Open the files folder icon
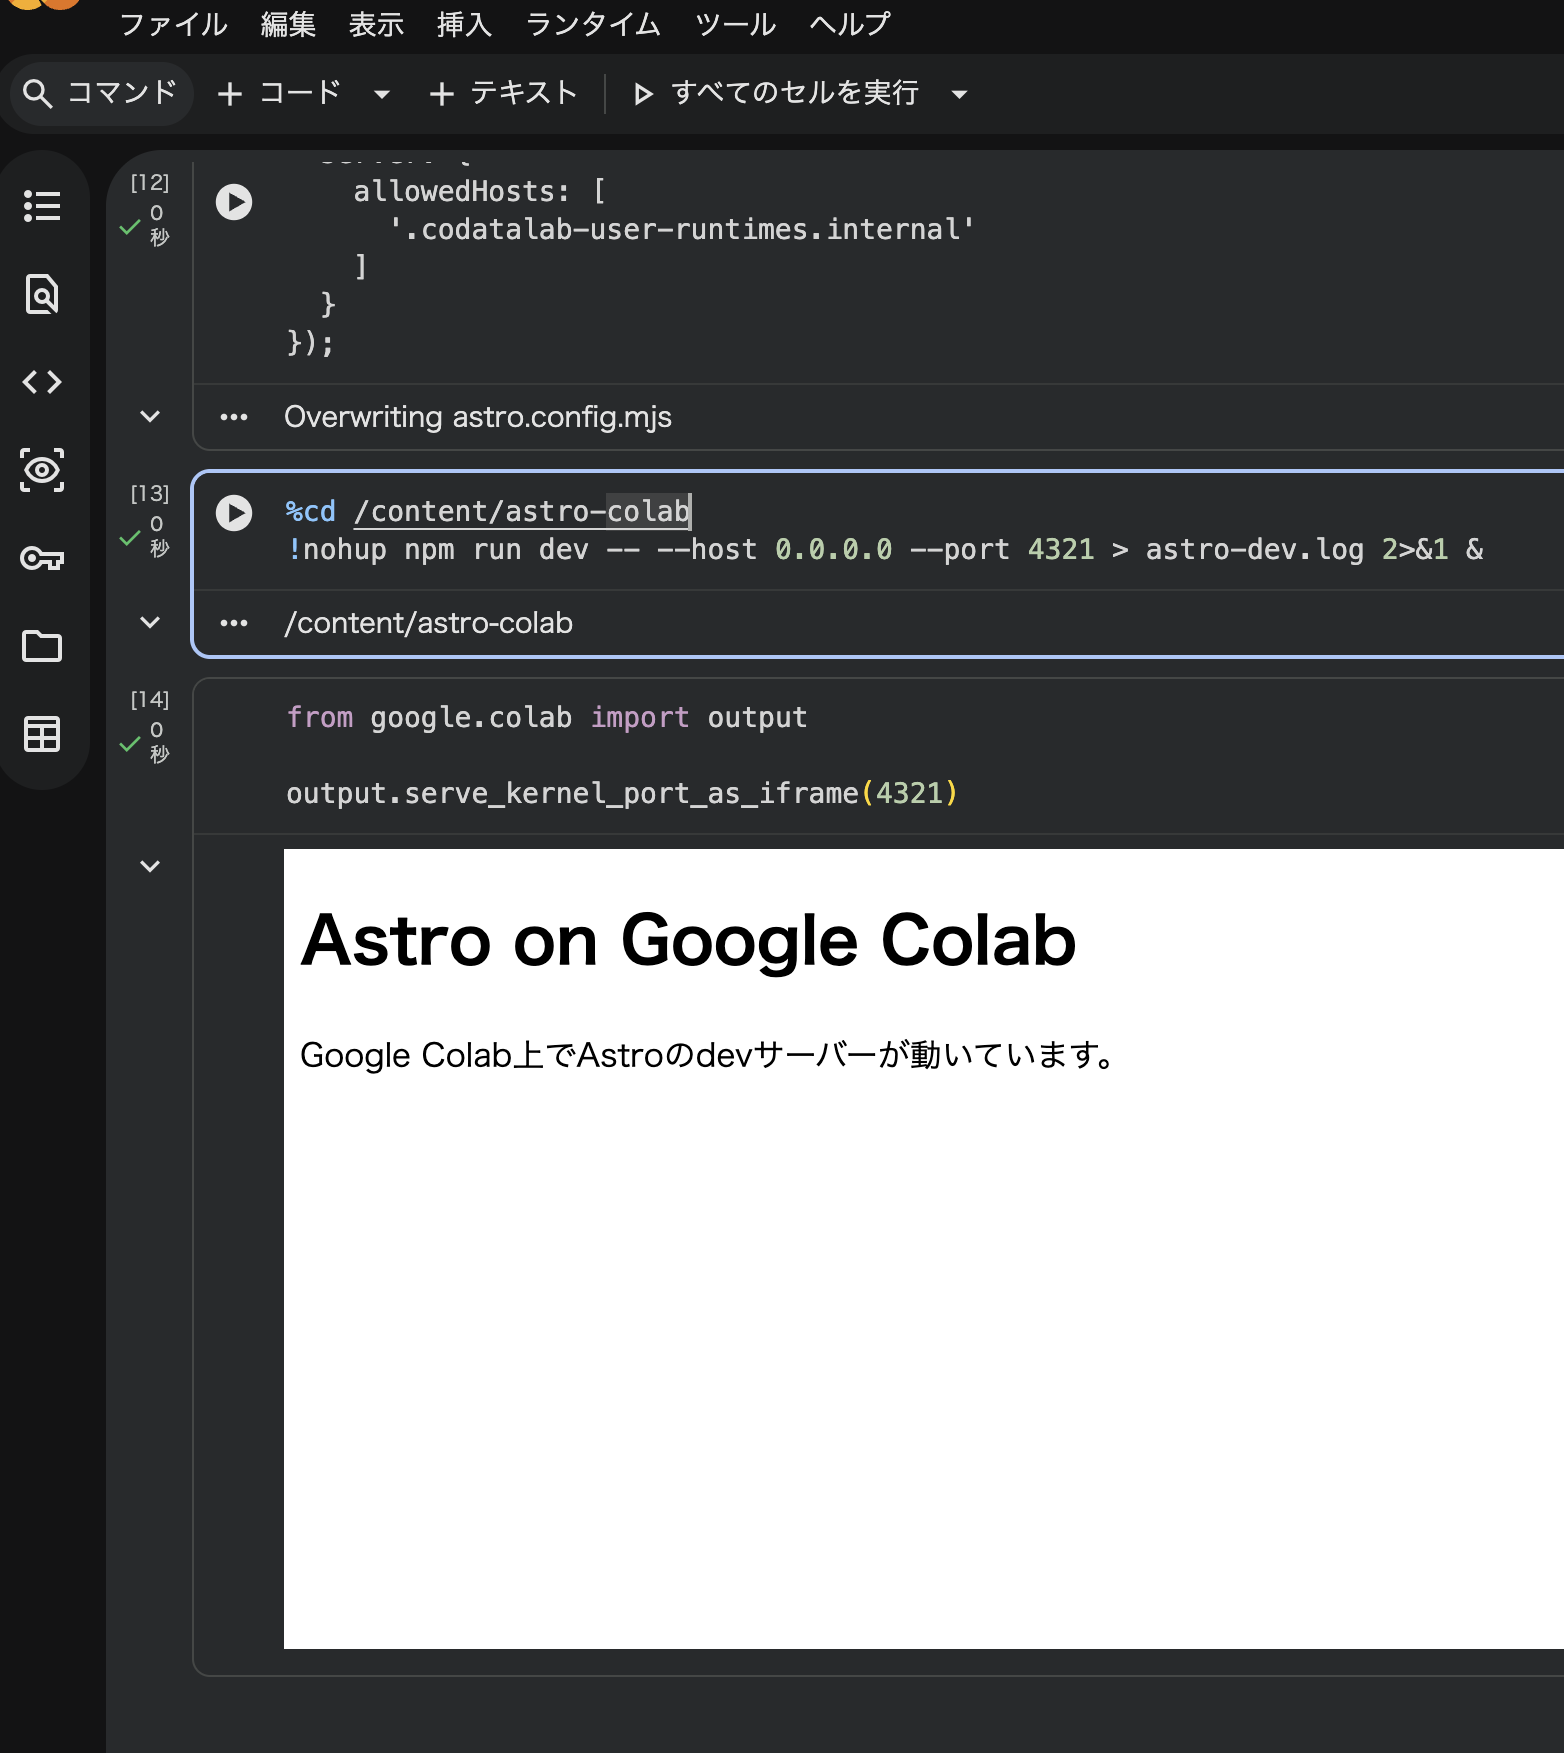 (x=42, y=646)
